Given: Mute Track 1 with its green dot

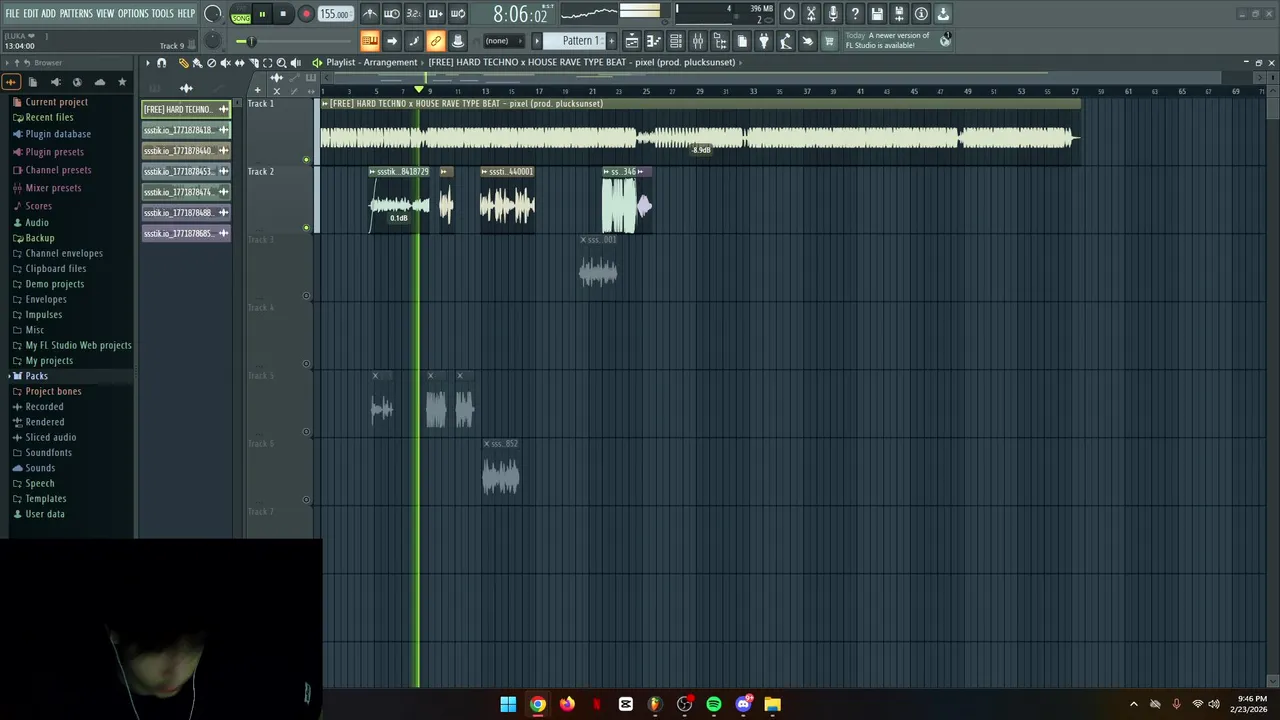Looking at the screenshot, I should (306, 159).
